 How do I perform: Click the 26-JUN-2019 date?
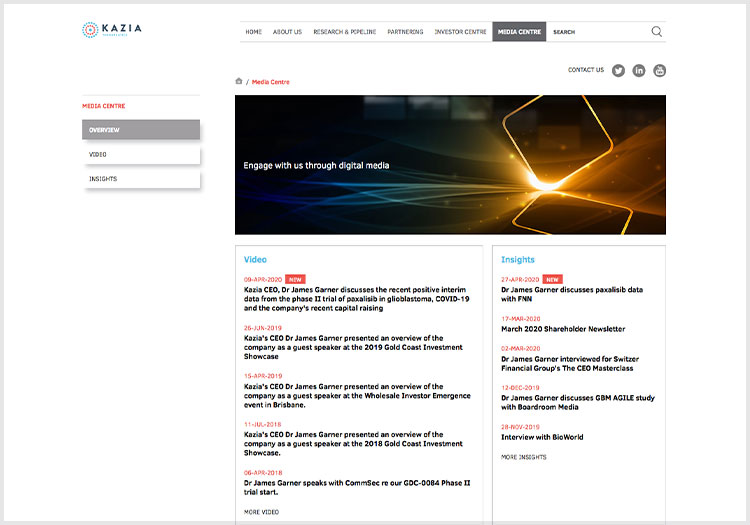tap(263, 328)
